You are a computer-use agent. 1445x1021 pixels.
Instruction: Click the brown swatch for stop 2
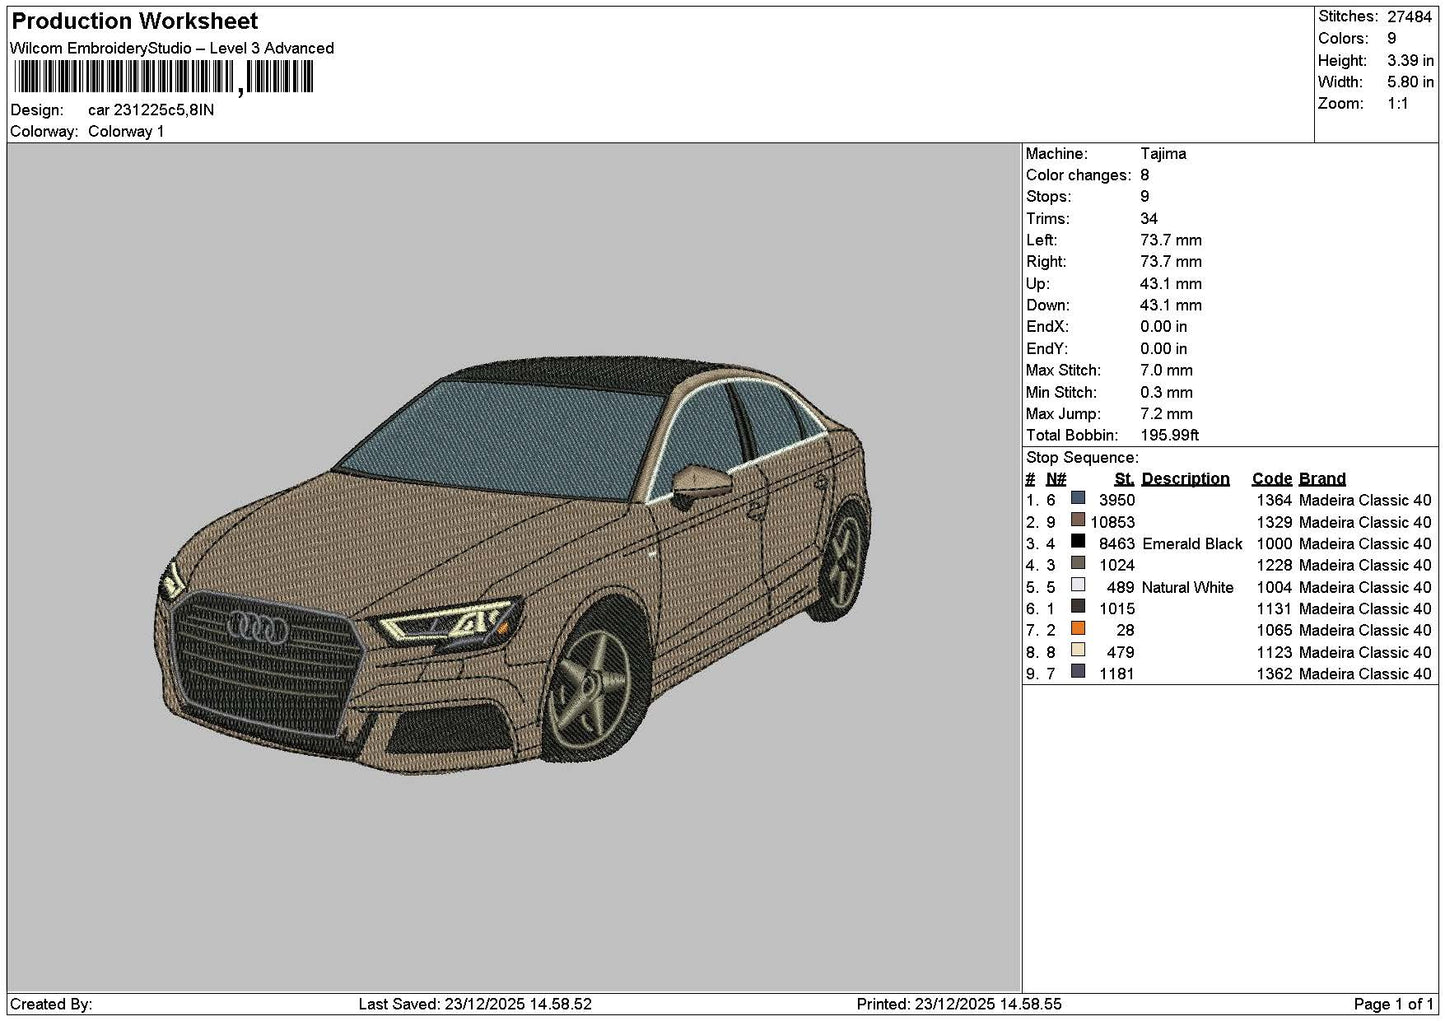pos(1078,520)
